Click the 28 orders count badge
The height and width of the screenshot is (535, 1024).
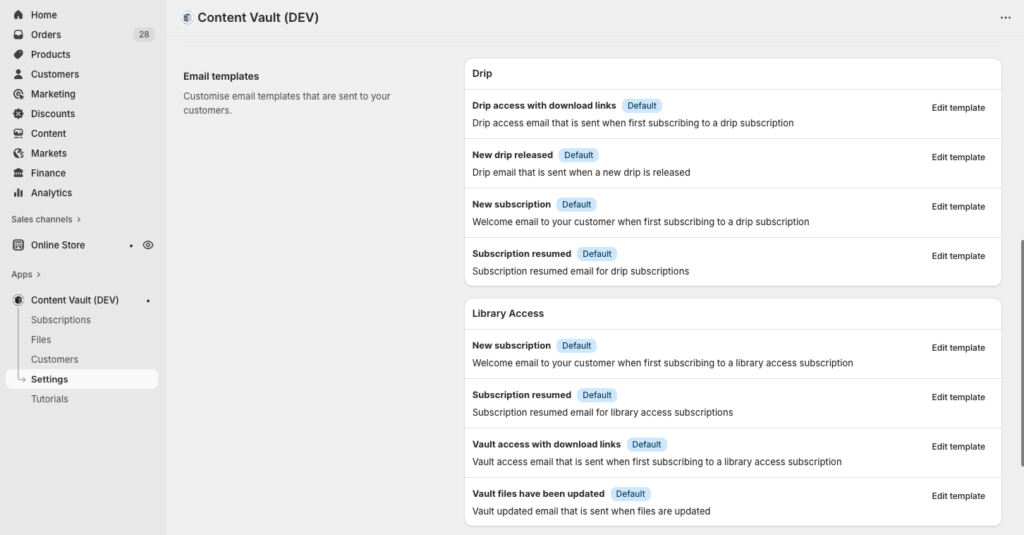(x=144, y=35)
